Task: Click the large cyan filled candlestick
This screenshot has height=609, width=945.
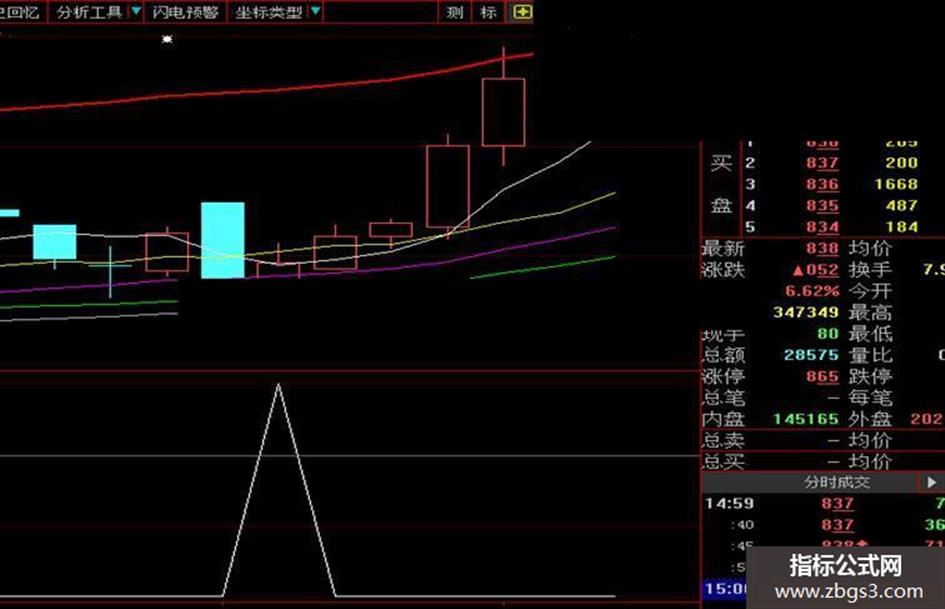Action: [223, 240]
